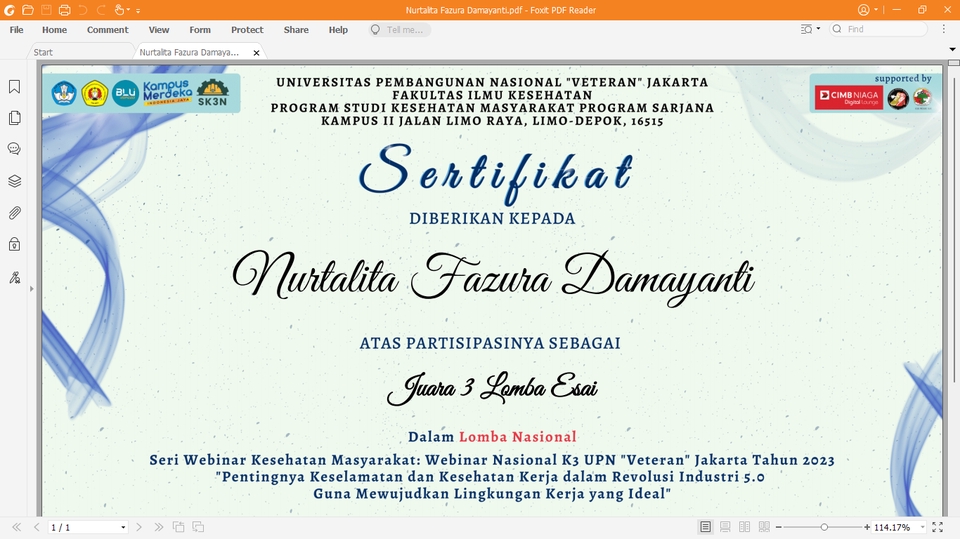The height and width of the screenshot is (539, 960).
Task: Expand the document tab list arrow
Action: pos(952,49)
